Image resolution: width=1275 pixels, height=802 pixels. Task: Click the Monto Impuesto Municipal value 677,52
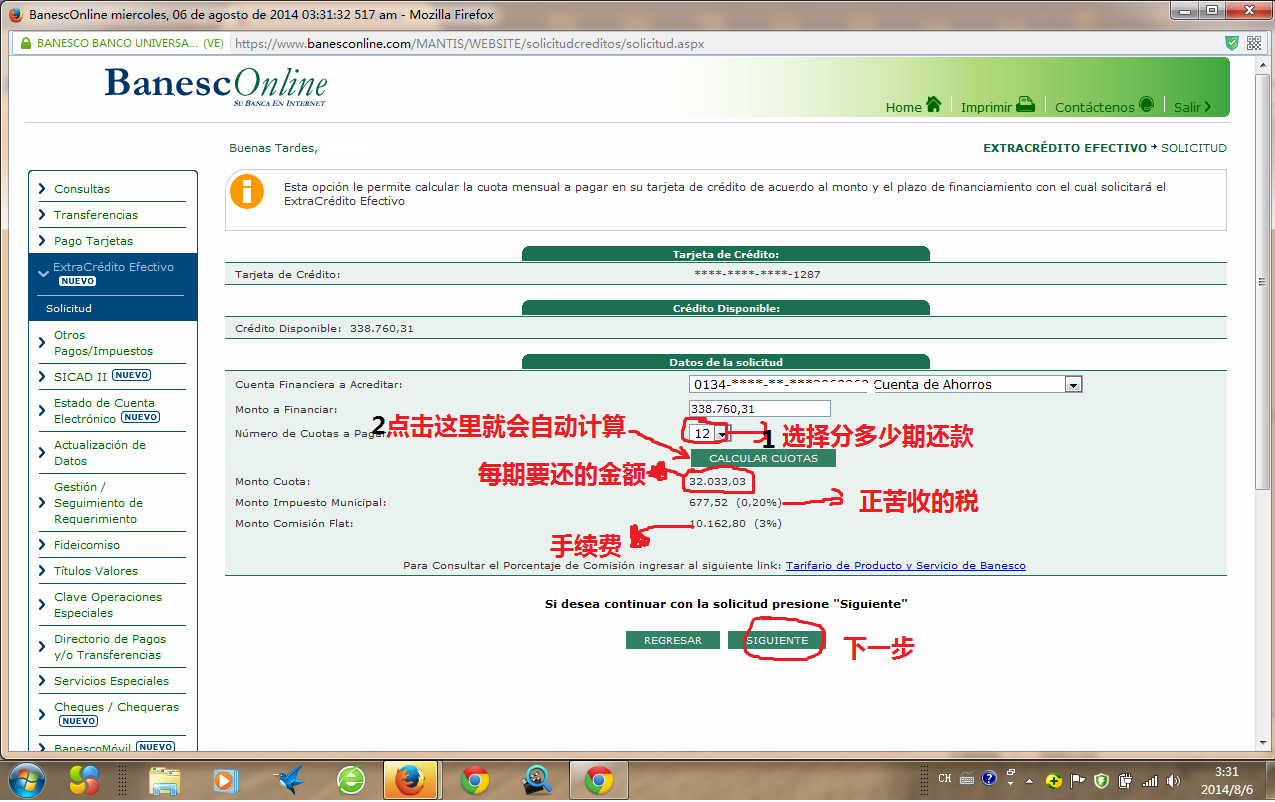tap(708, 503)
